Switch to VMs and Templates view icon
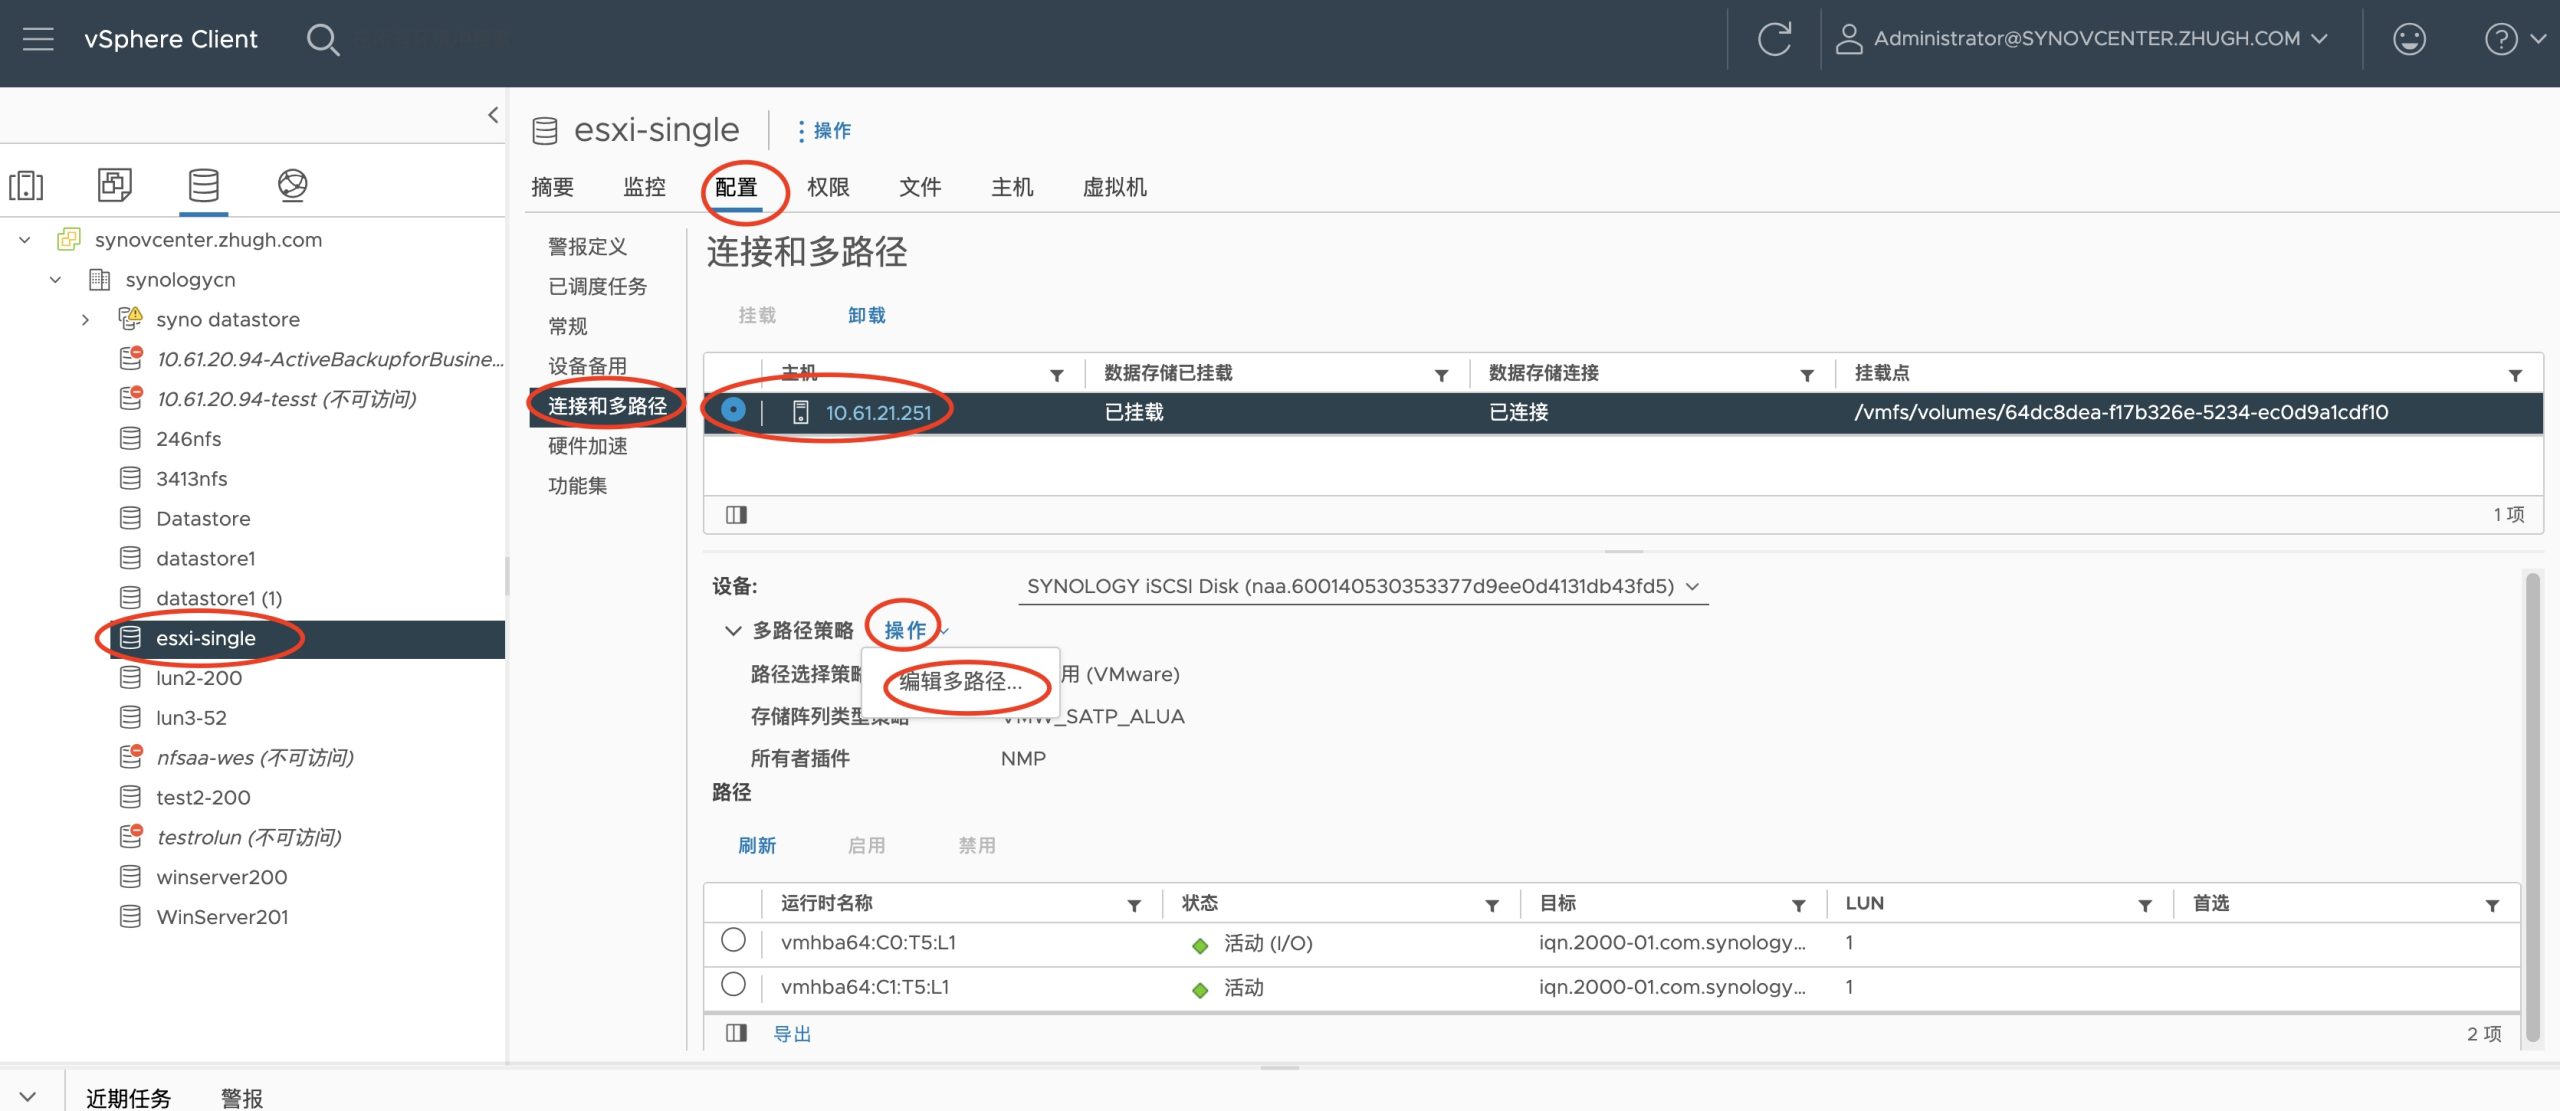The height and width of the screenshot is (1111, 2560). (x=114, y=185)
